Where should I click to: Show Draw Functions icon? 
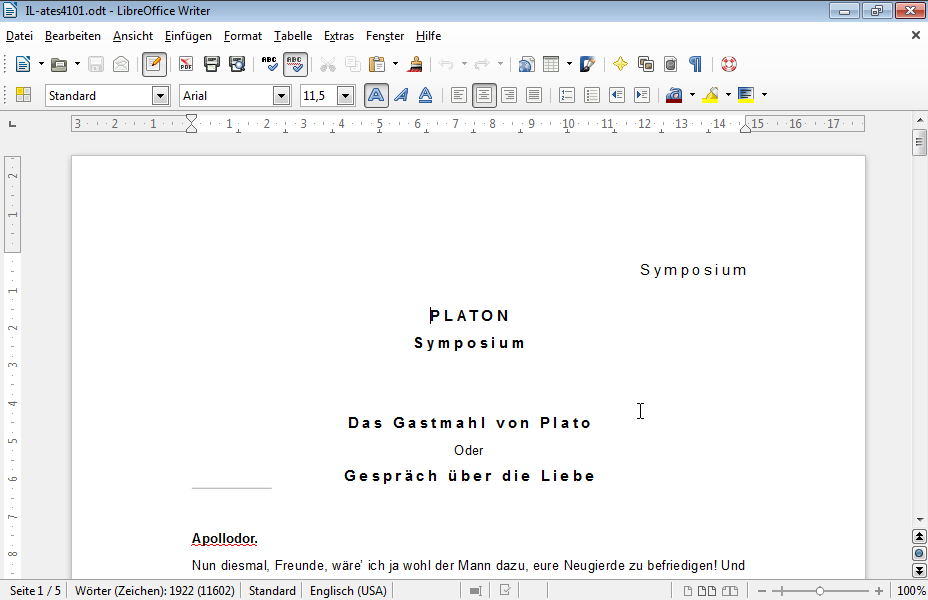tap(587, 64)
